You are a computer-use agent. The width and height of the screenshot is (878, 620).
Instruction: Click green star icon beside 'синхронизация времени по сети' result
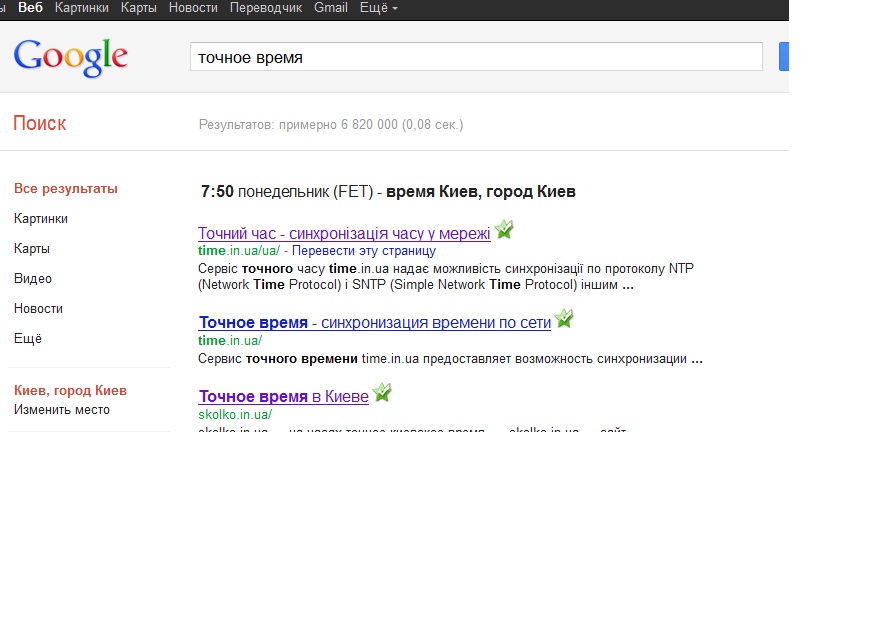[564, 318]
